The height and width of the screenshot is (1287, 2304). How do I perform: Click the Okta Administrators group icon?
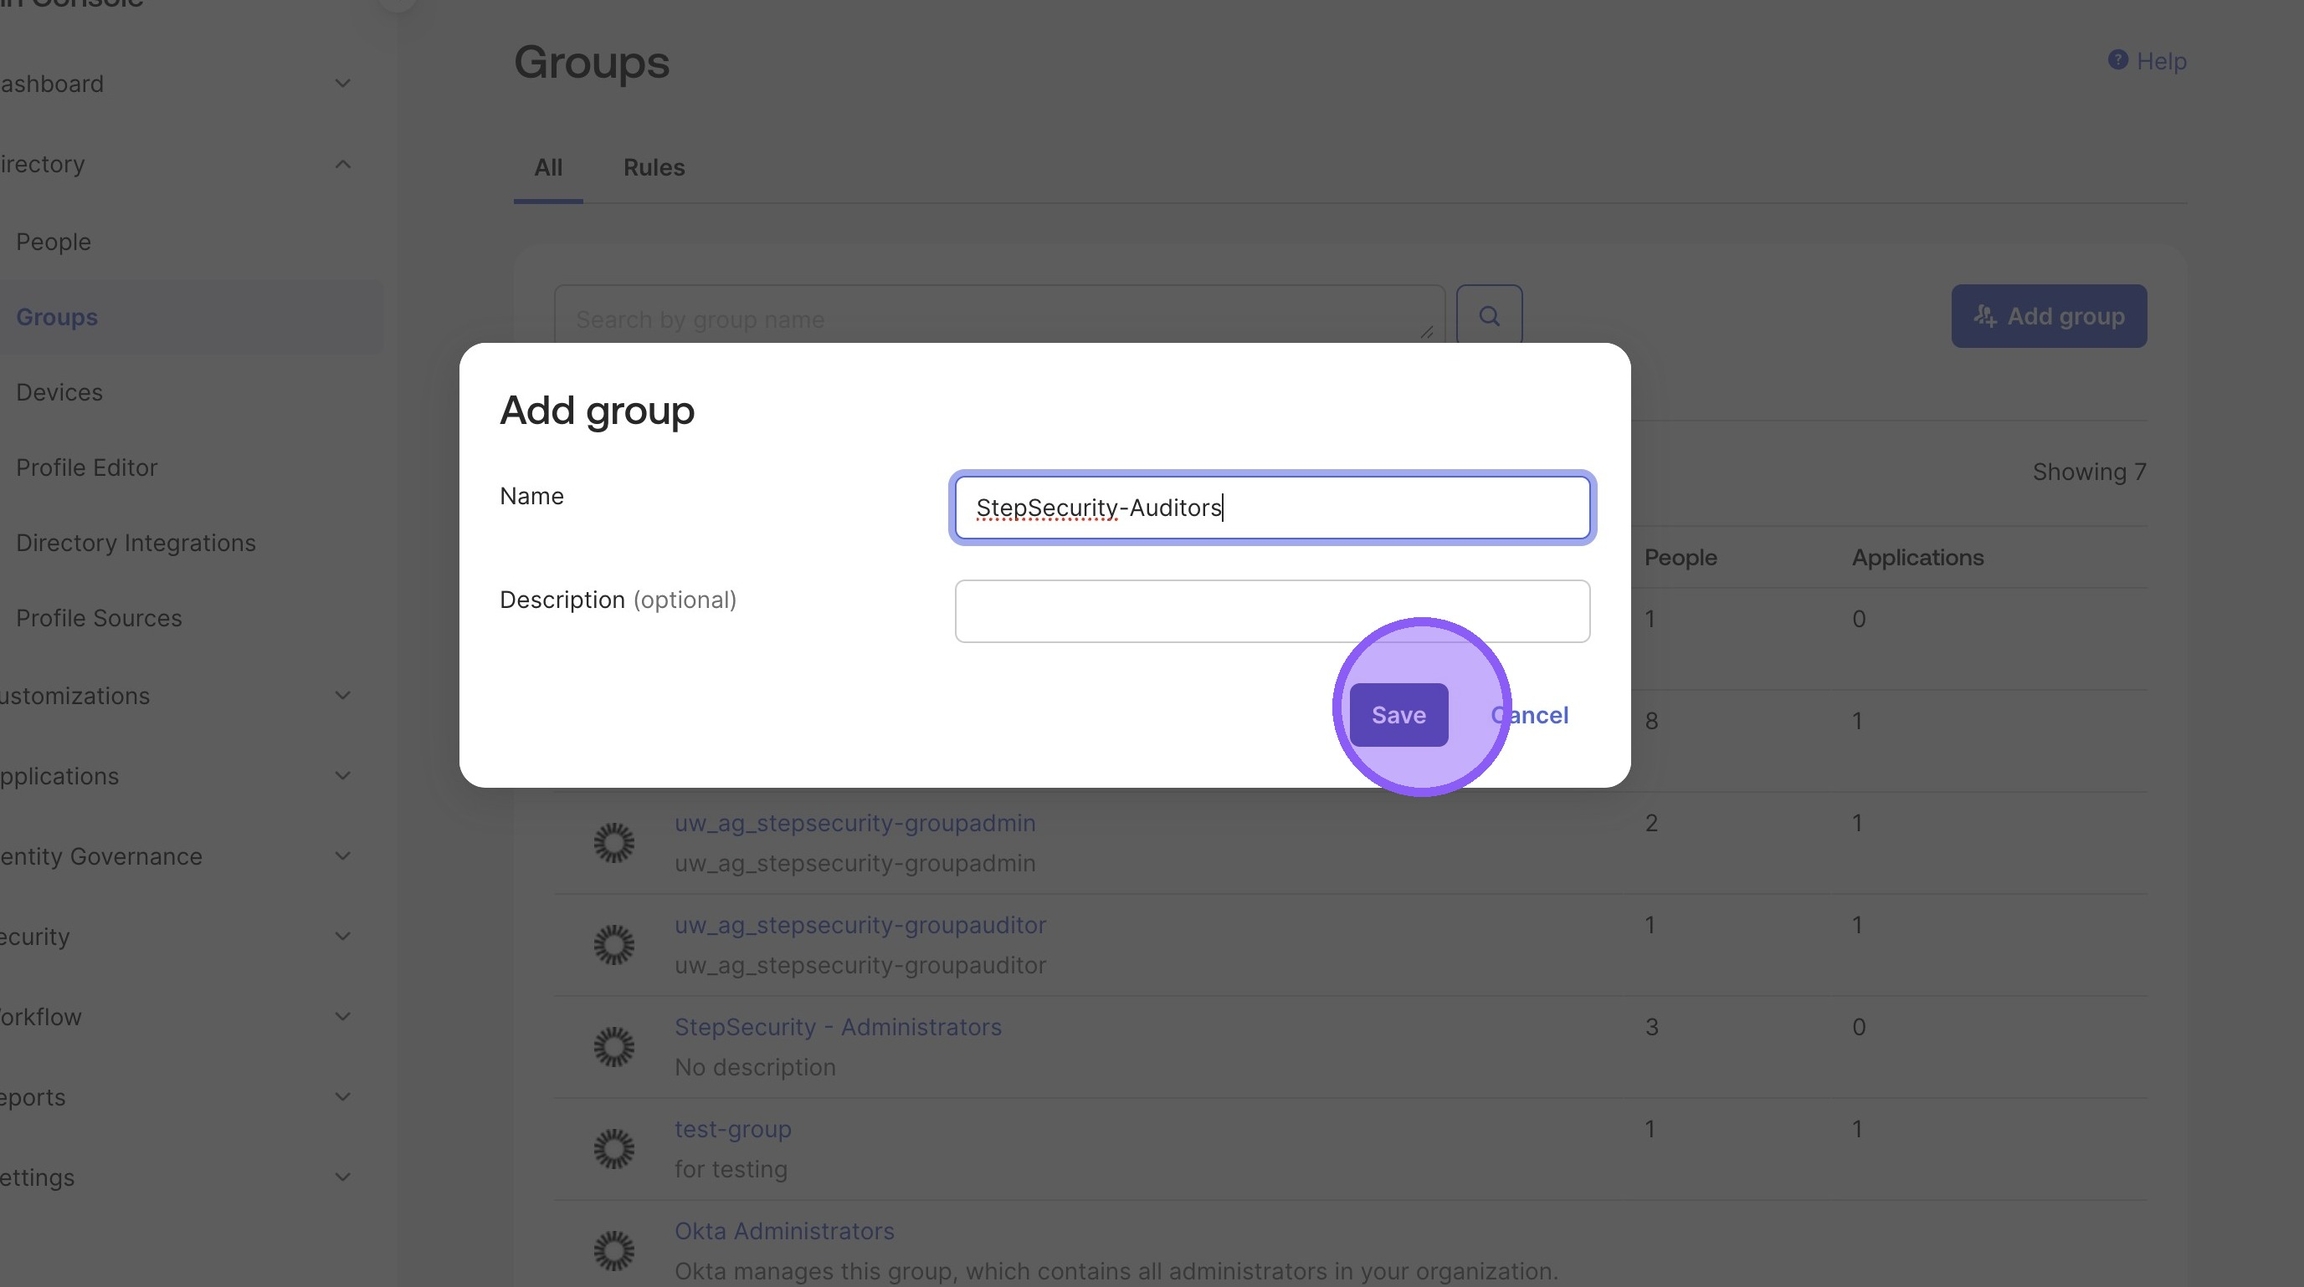click(614, 1251)
